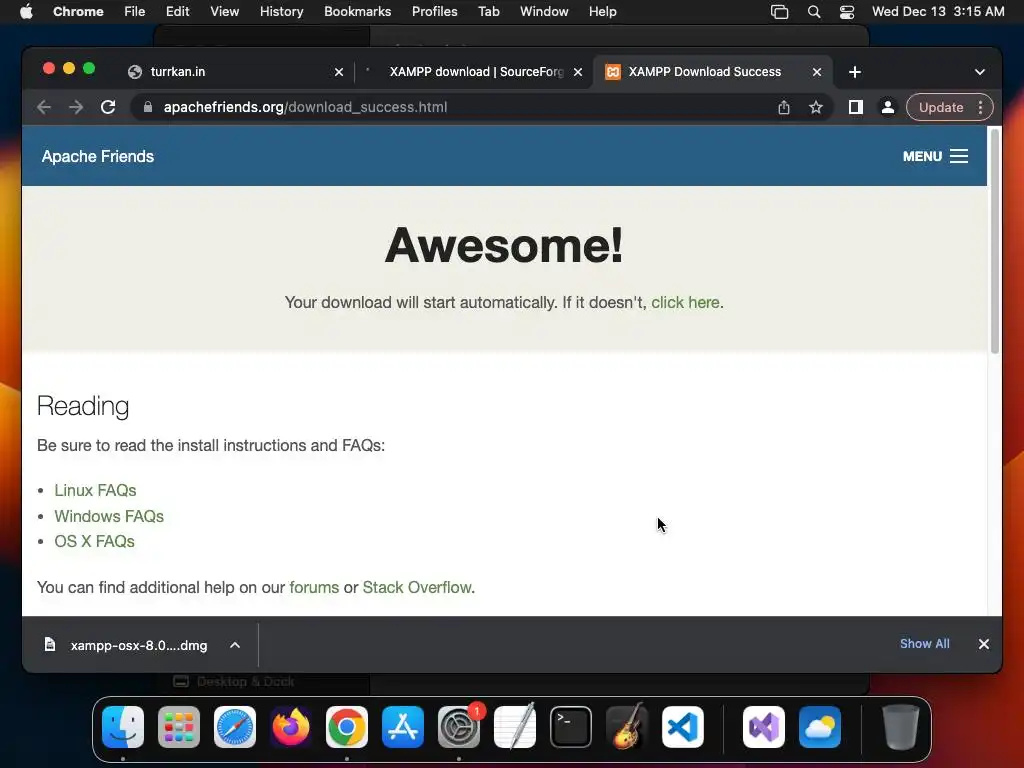Click the Update button in Chrome toolbar
The height and width of the screenshot is (768, 1024).
(941, 107)
